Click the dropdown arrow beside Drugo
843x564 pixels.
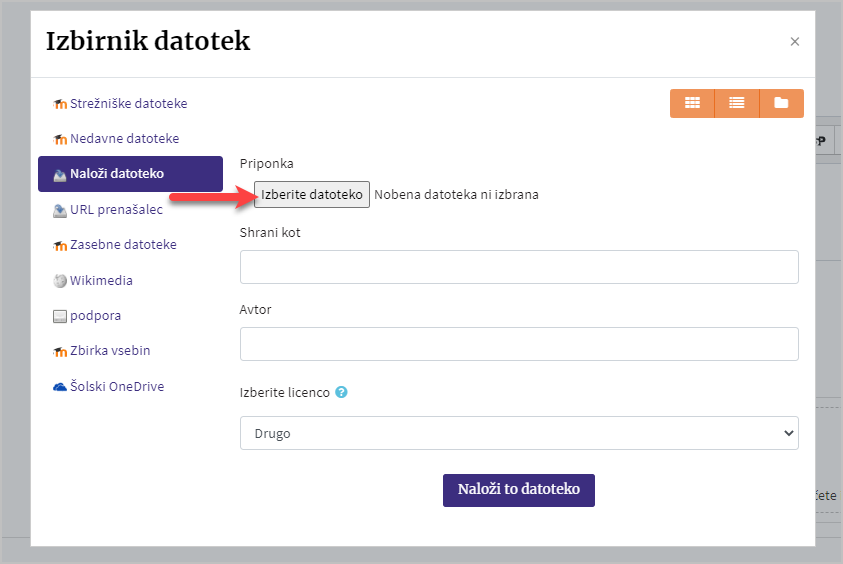(x=788, y=433)
